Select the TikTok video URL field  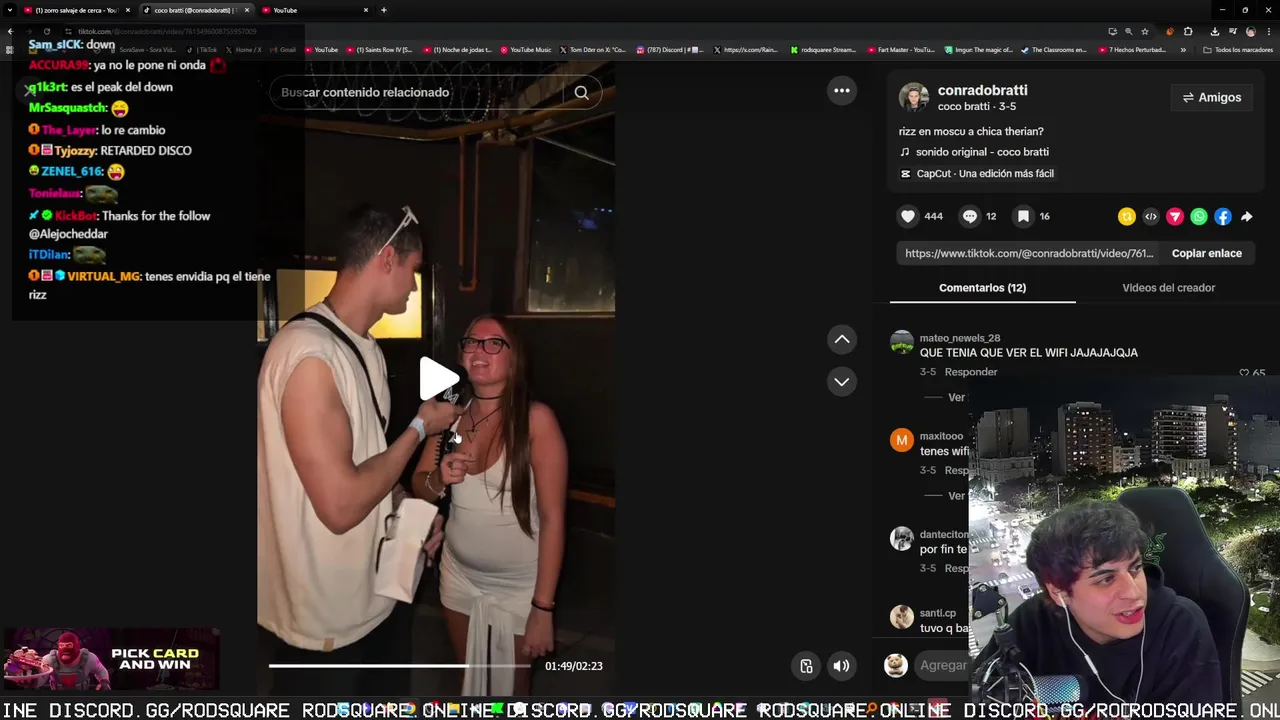pyautogui.click(x=1030, y=253)
